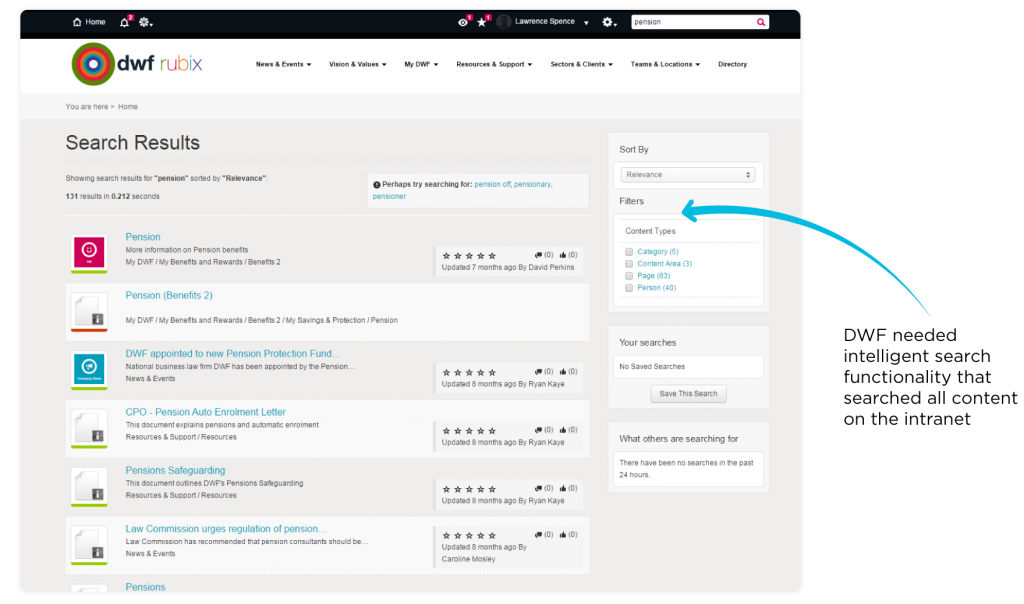Open the Pensions result at list bottom
The height and width of the screenshot is (604, 1024).
coord(145,587)
